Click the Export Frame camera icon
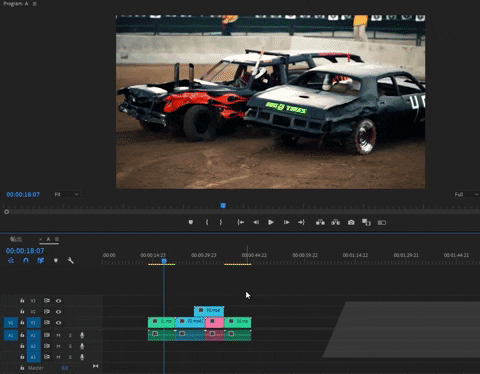The height and width of the screenshot is (374, 480). pyautogui.click(x=351, y=222)
